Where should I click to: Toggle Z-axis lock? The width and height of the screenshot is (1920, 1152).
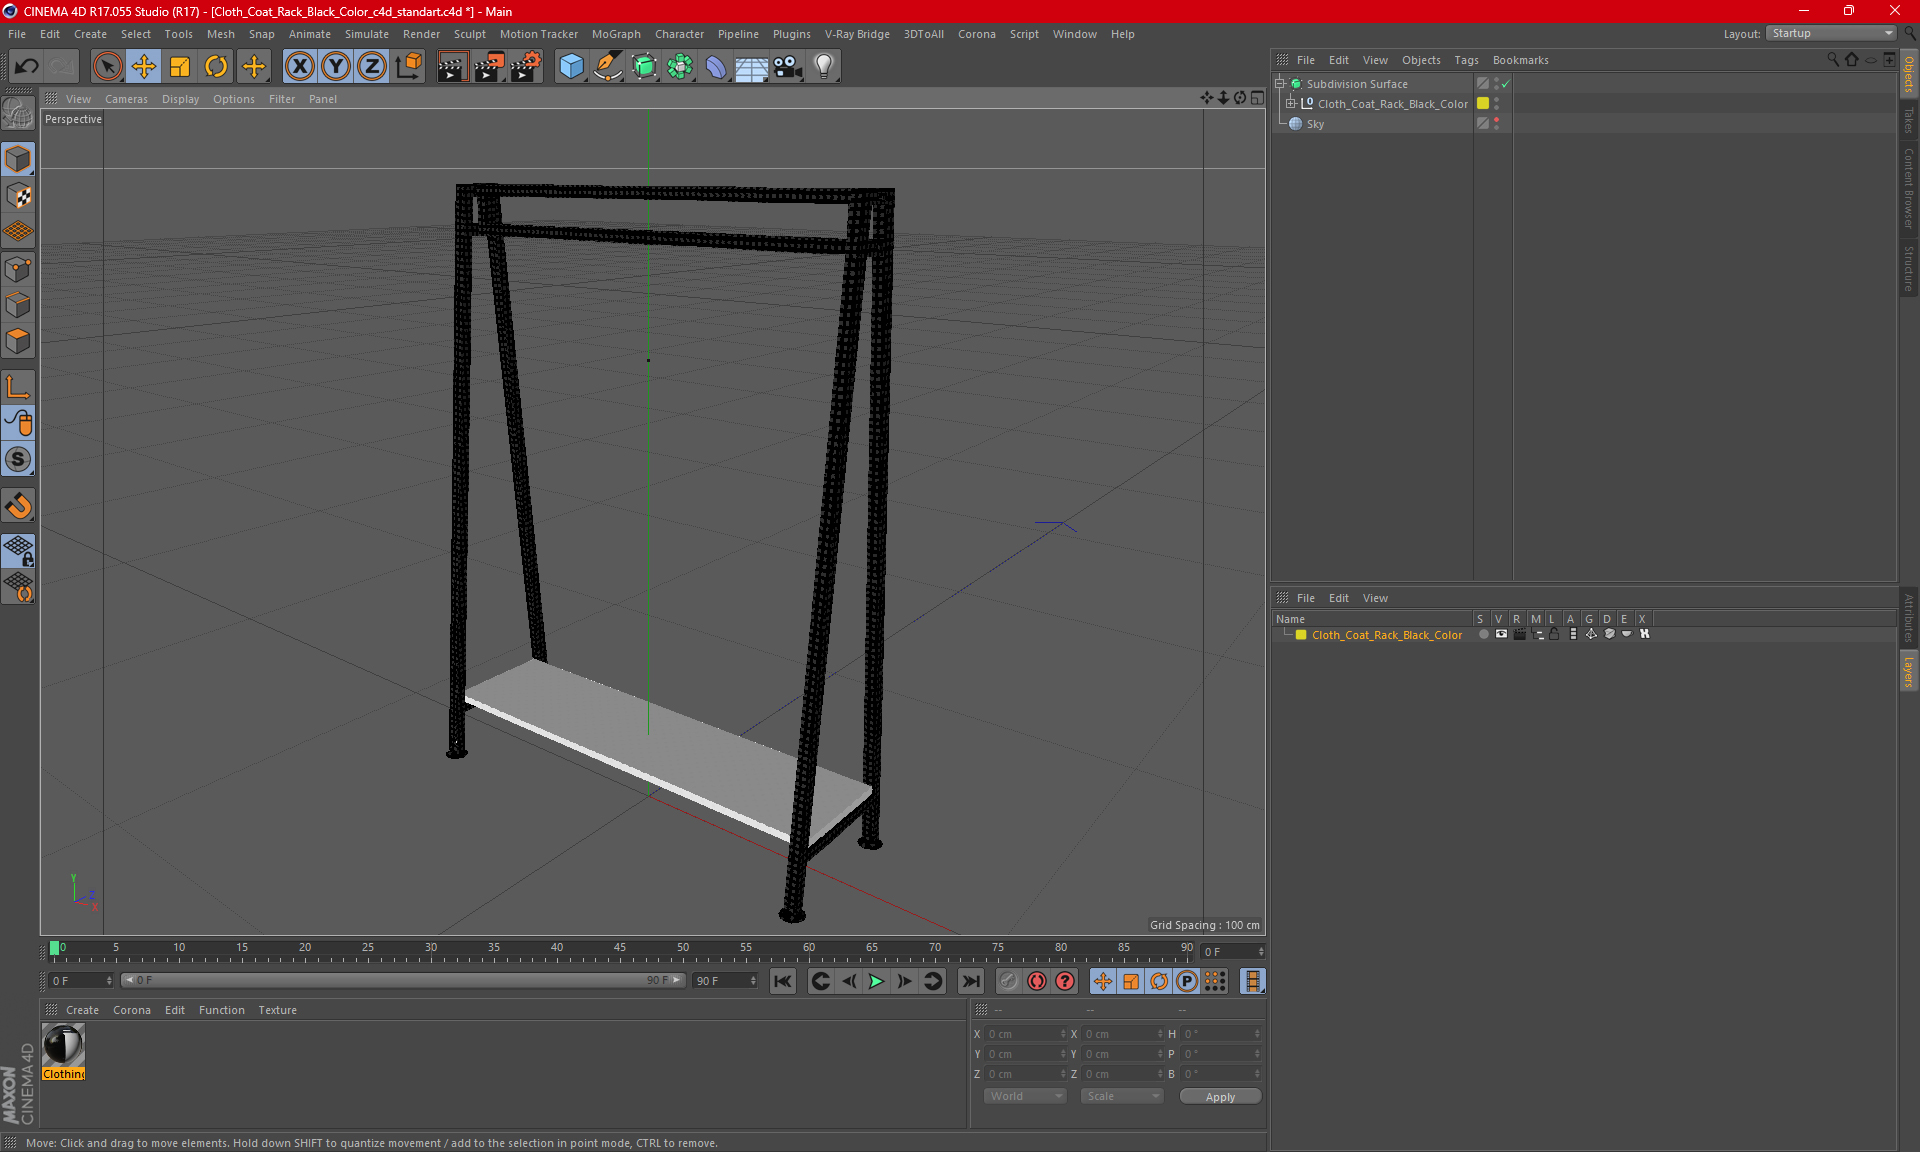(x=372, y=67)
